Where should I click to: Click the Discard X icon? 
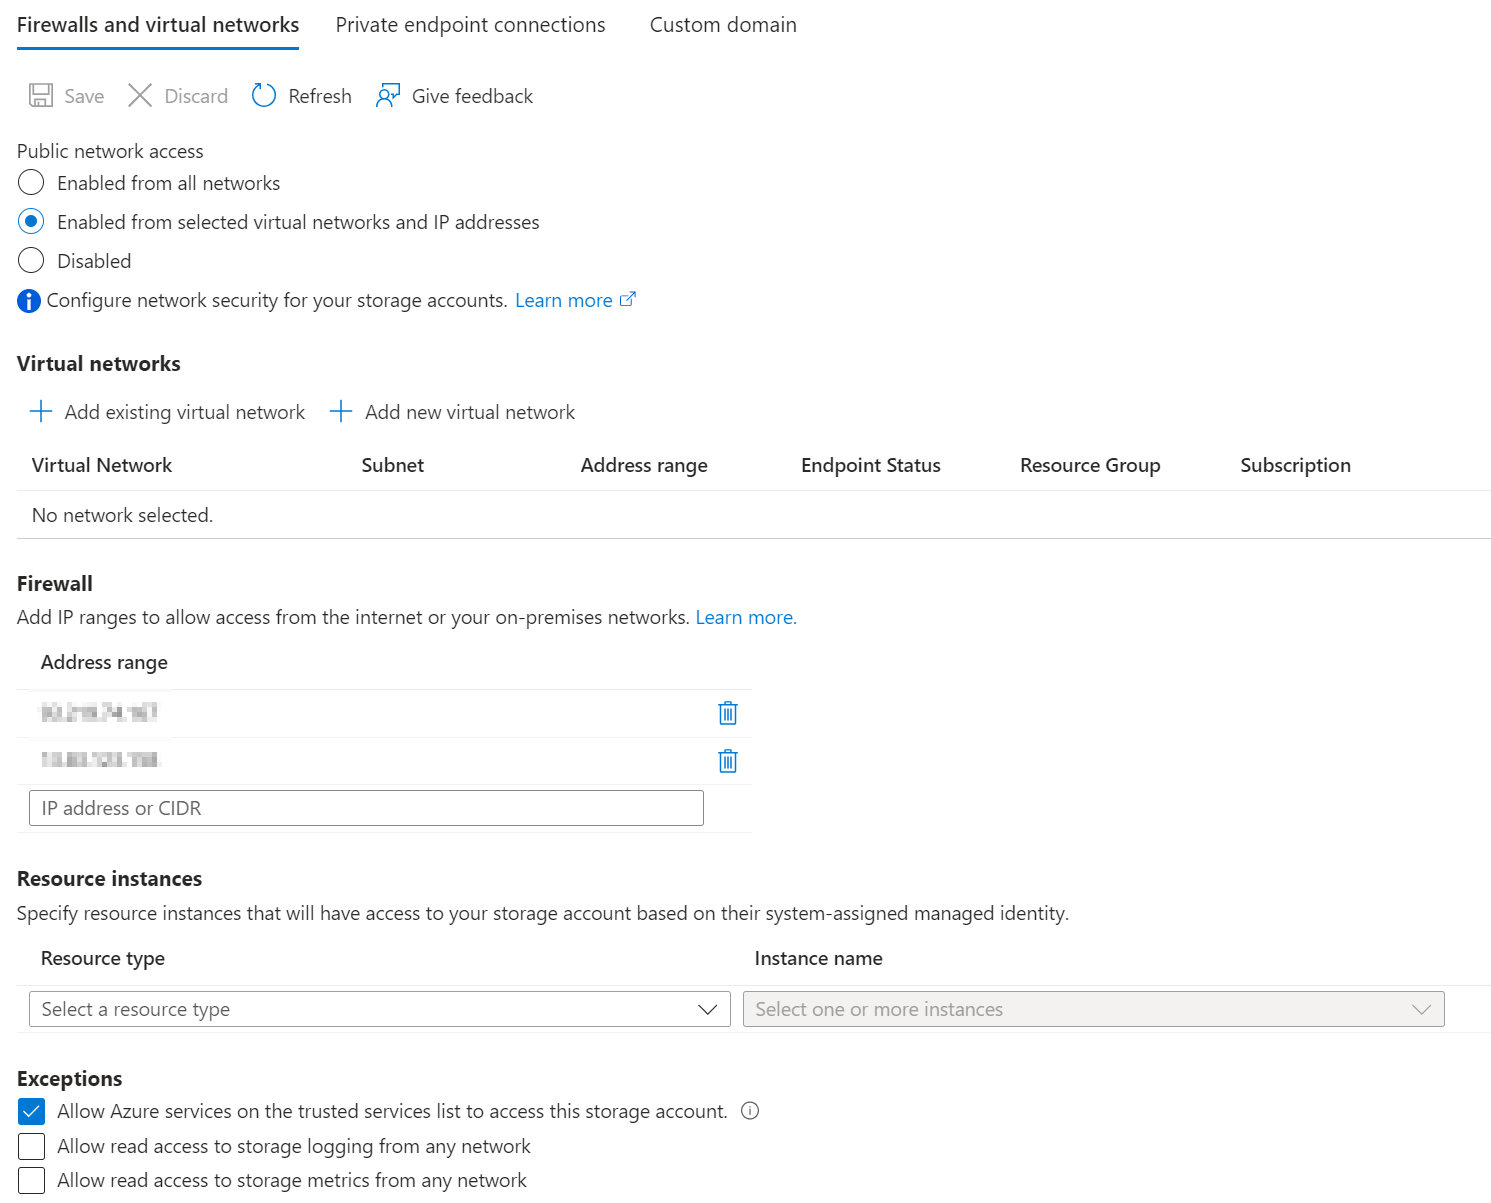point(140,96)
